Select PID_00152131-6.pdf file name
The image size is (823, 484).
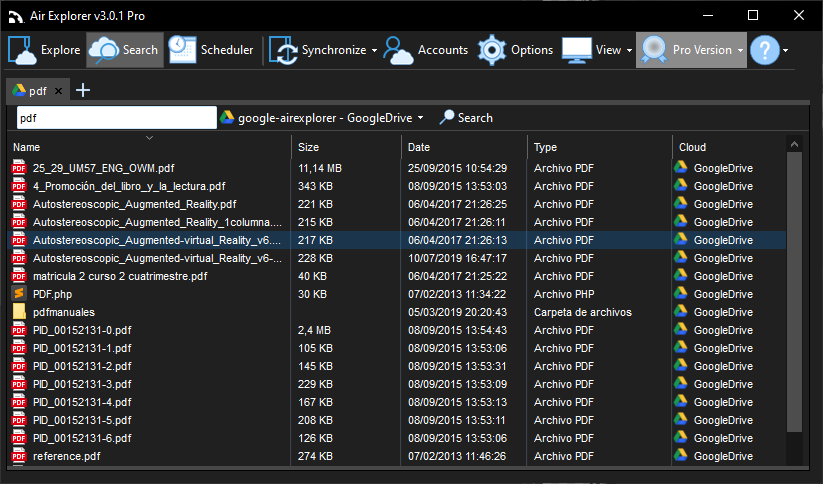(x=82, y=438)
